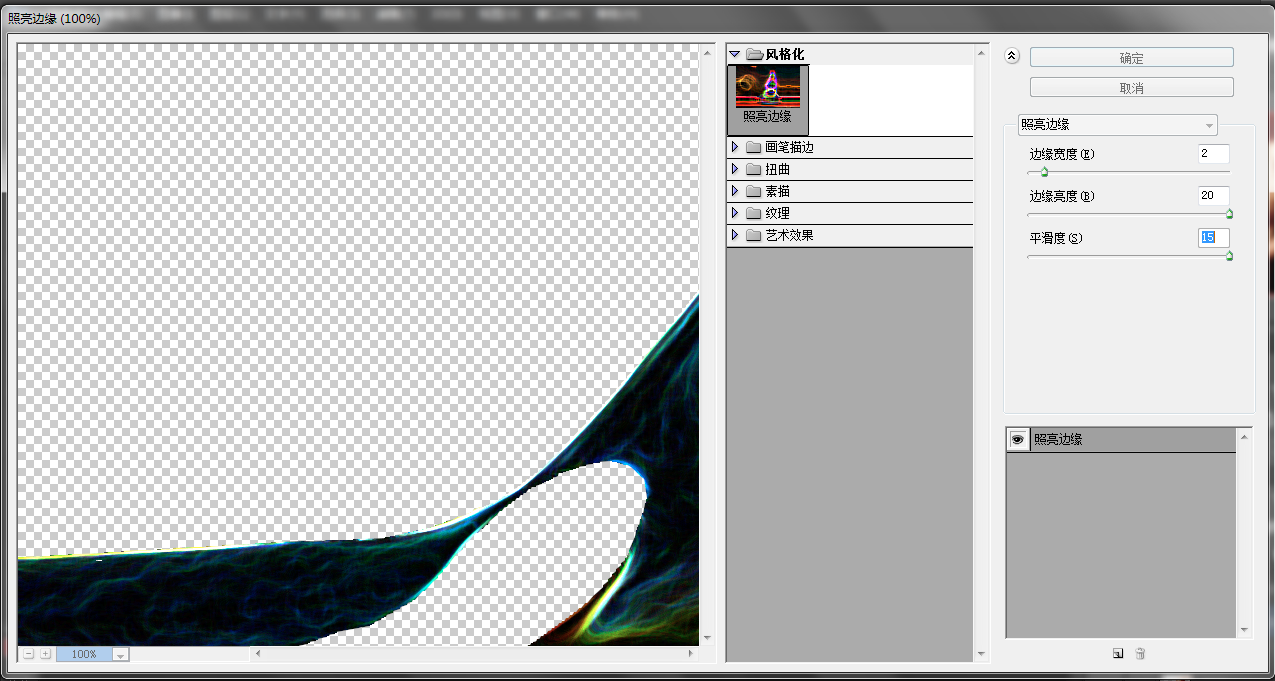1275x681 pixels.
Task: Click the 纹理 folder icon
Action: tap(754, 213)
